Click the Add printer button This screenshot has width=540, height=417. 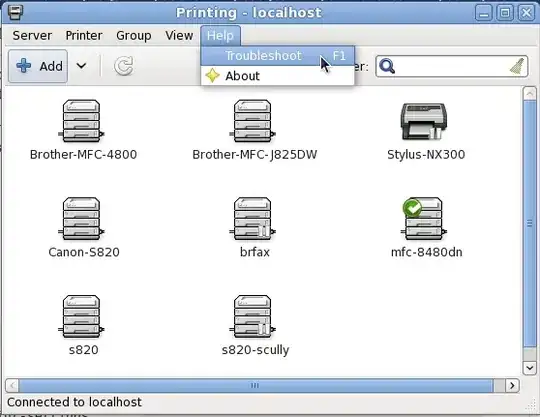coord(38,66)
